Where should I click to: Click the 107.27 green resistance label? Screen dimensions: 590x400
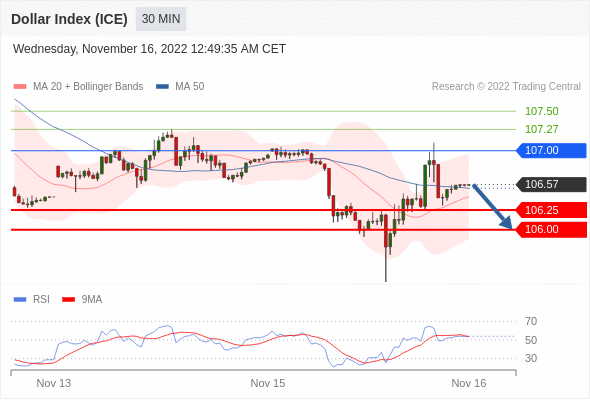pos(541,129)
